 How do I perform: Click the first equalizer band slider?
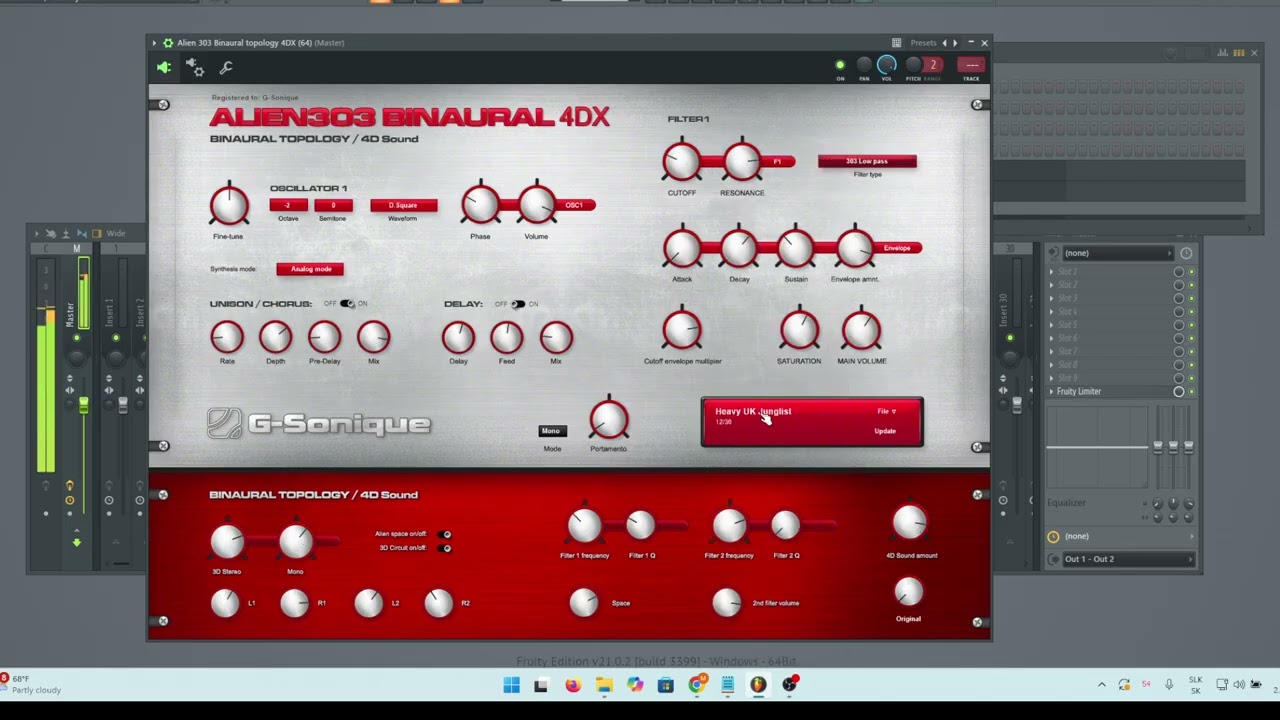[1158, 448]
